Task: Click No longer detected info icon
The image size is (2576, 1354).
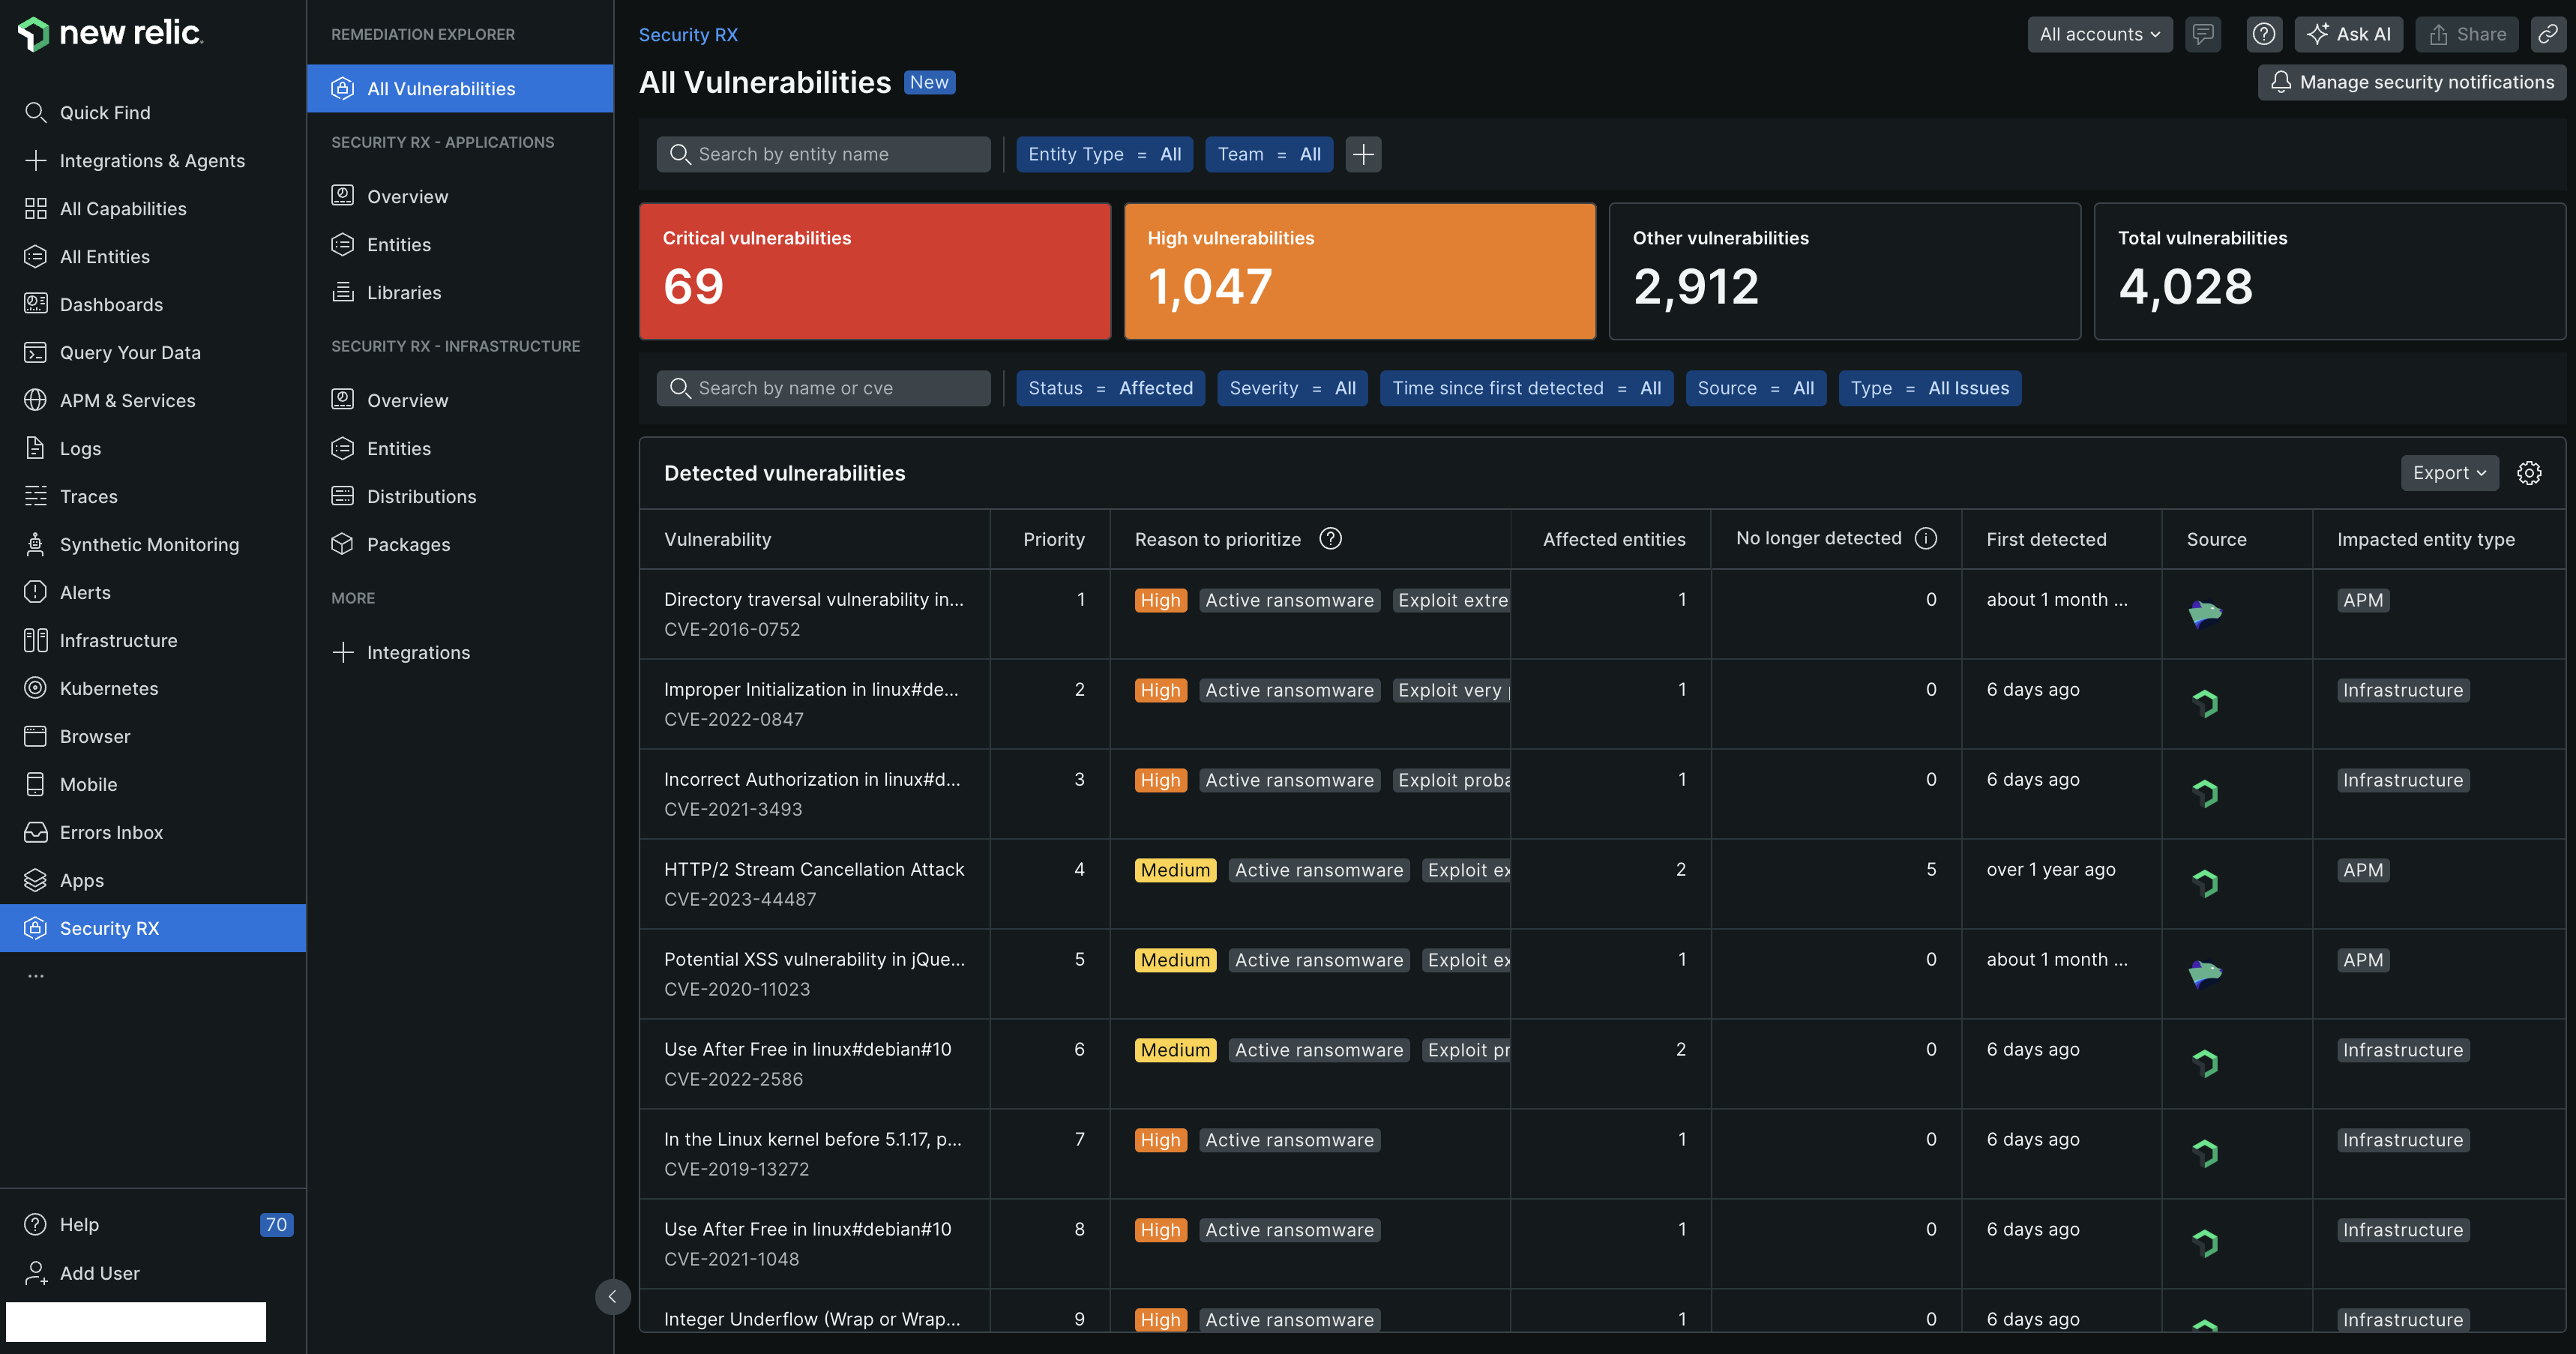Action: click(x=1926, y=538)
